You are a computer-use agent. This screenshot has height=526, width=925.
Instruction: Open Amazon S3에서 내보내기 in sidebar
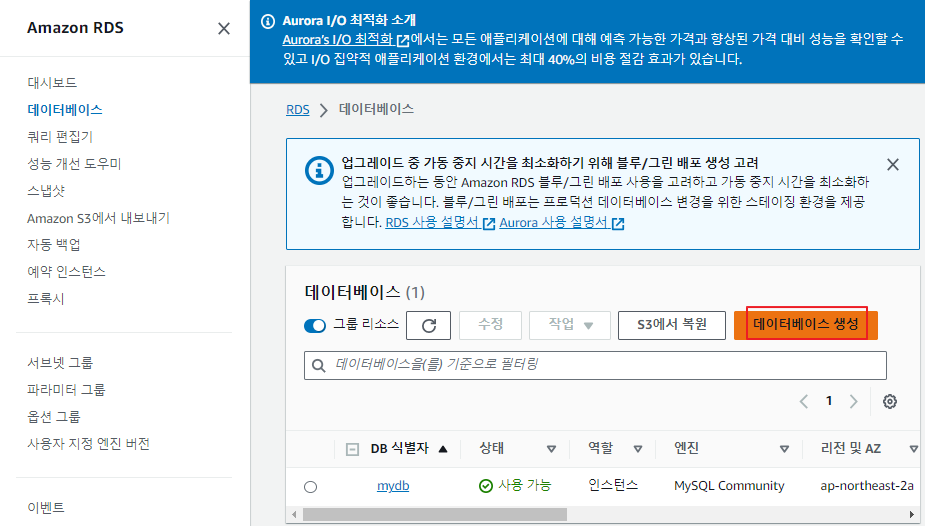coord(99,218)
